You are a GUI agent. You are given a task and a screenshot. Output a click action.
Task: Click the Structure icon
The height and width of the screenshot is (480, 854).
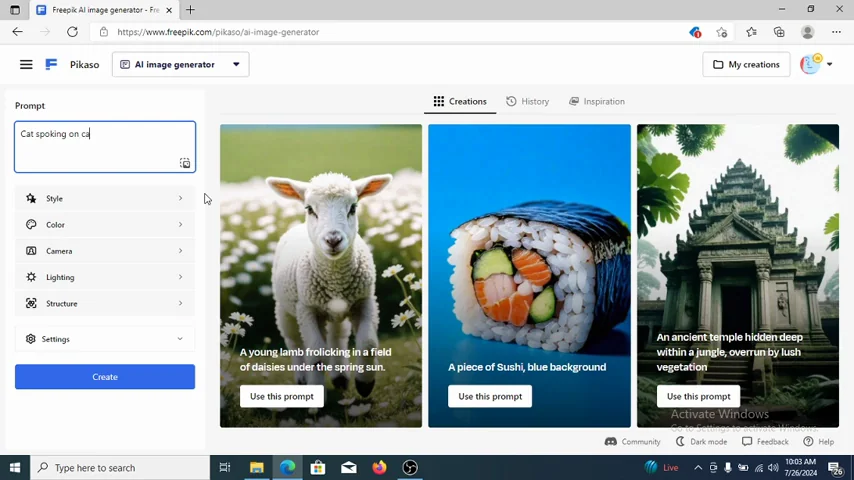pos(31,303)
